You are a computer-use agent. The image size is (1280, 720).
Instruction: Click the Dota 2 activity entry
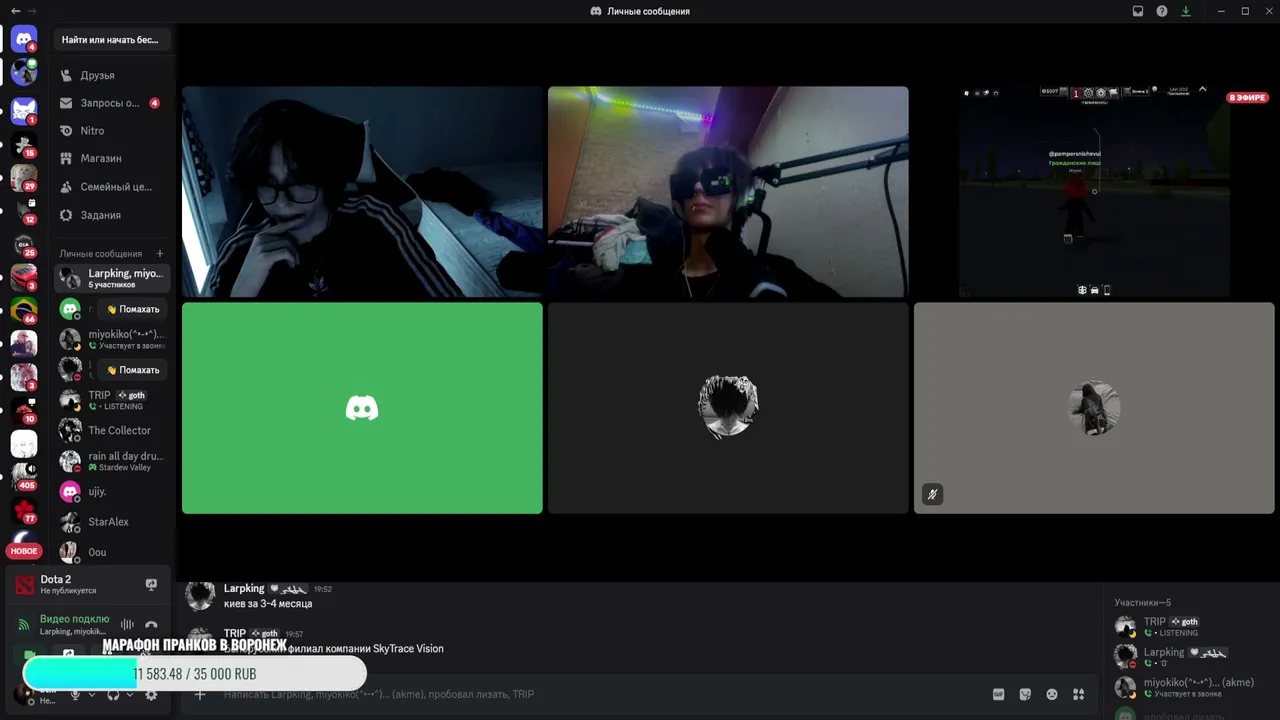point(88,584)
